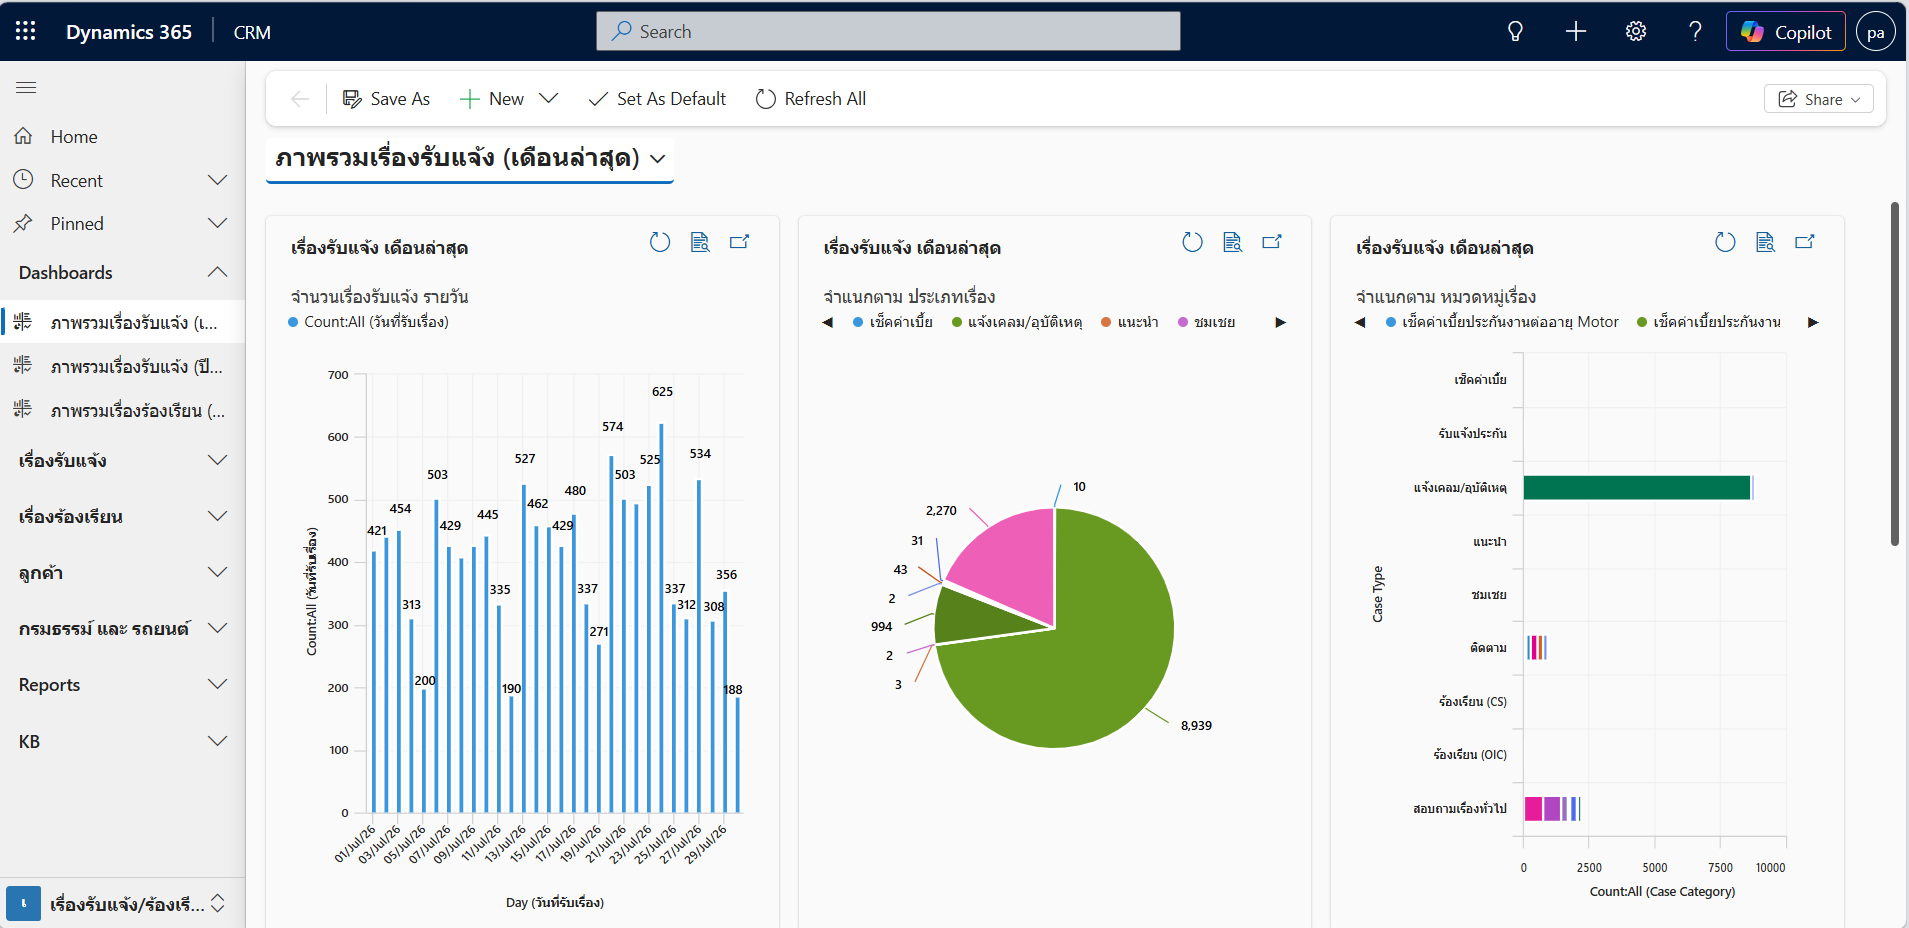1909x928 pixels.
Task: View records for the pie chart tile
Action: pos(1232,242)
